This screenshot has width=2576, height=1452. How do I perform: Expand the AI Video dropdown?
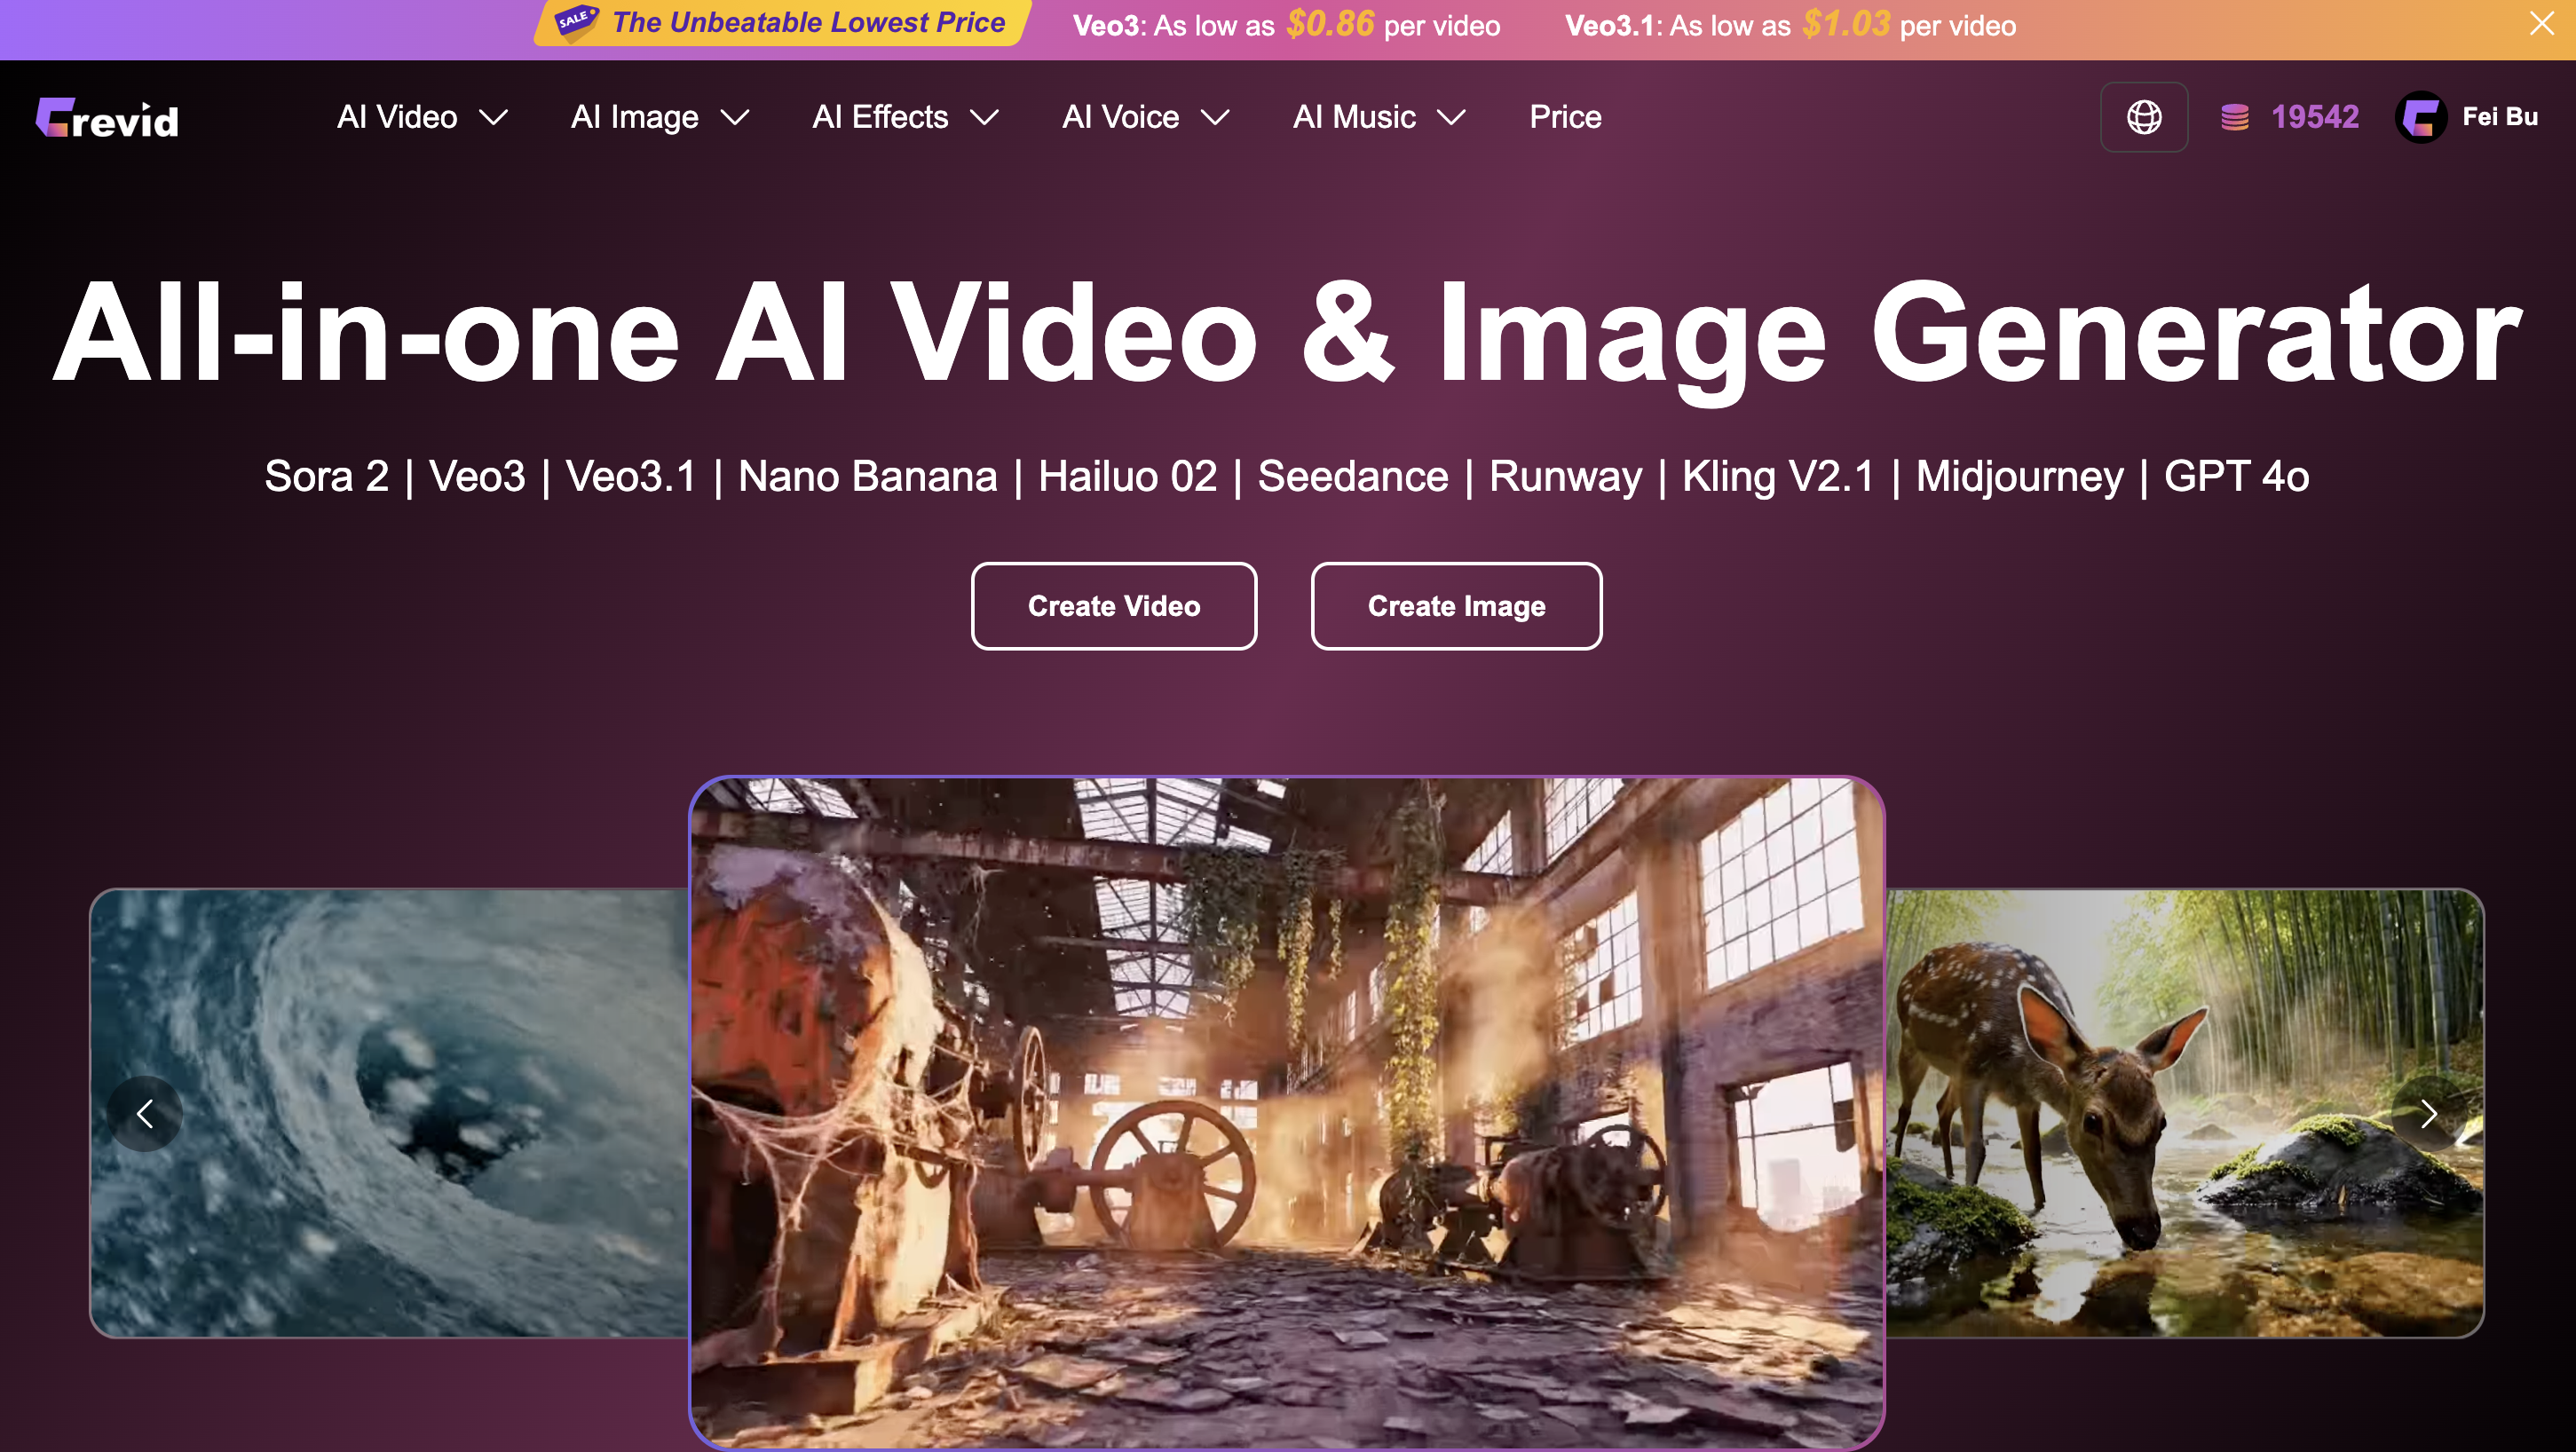pos(421,117)
